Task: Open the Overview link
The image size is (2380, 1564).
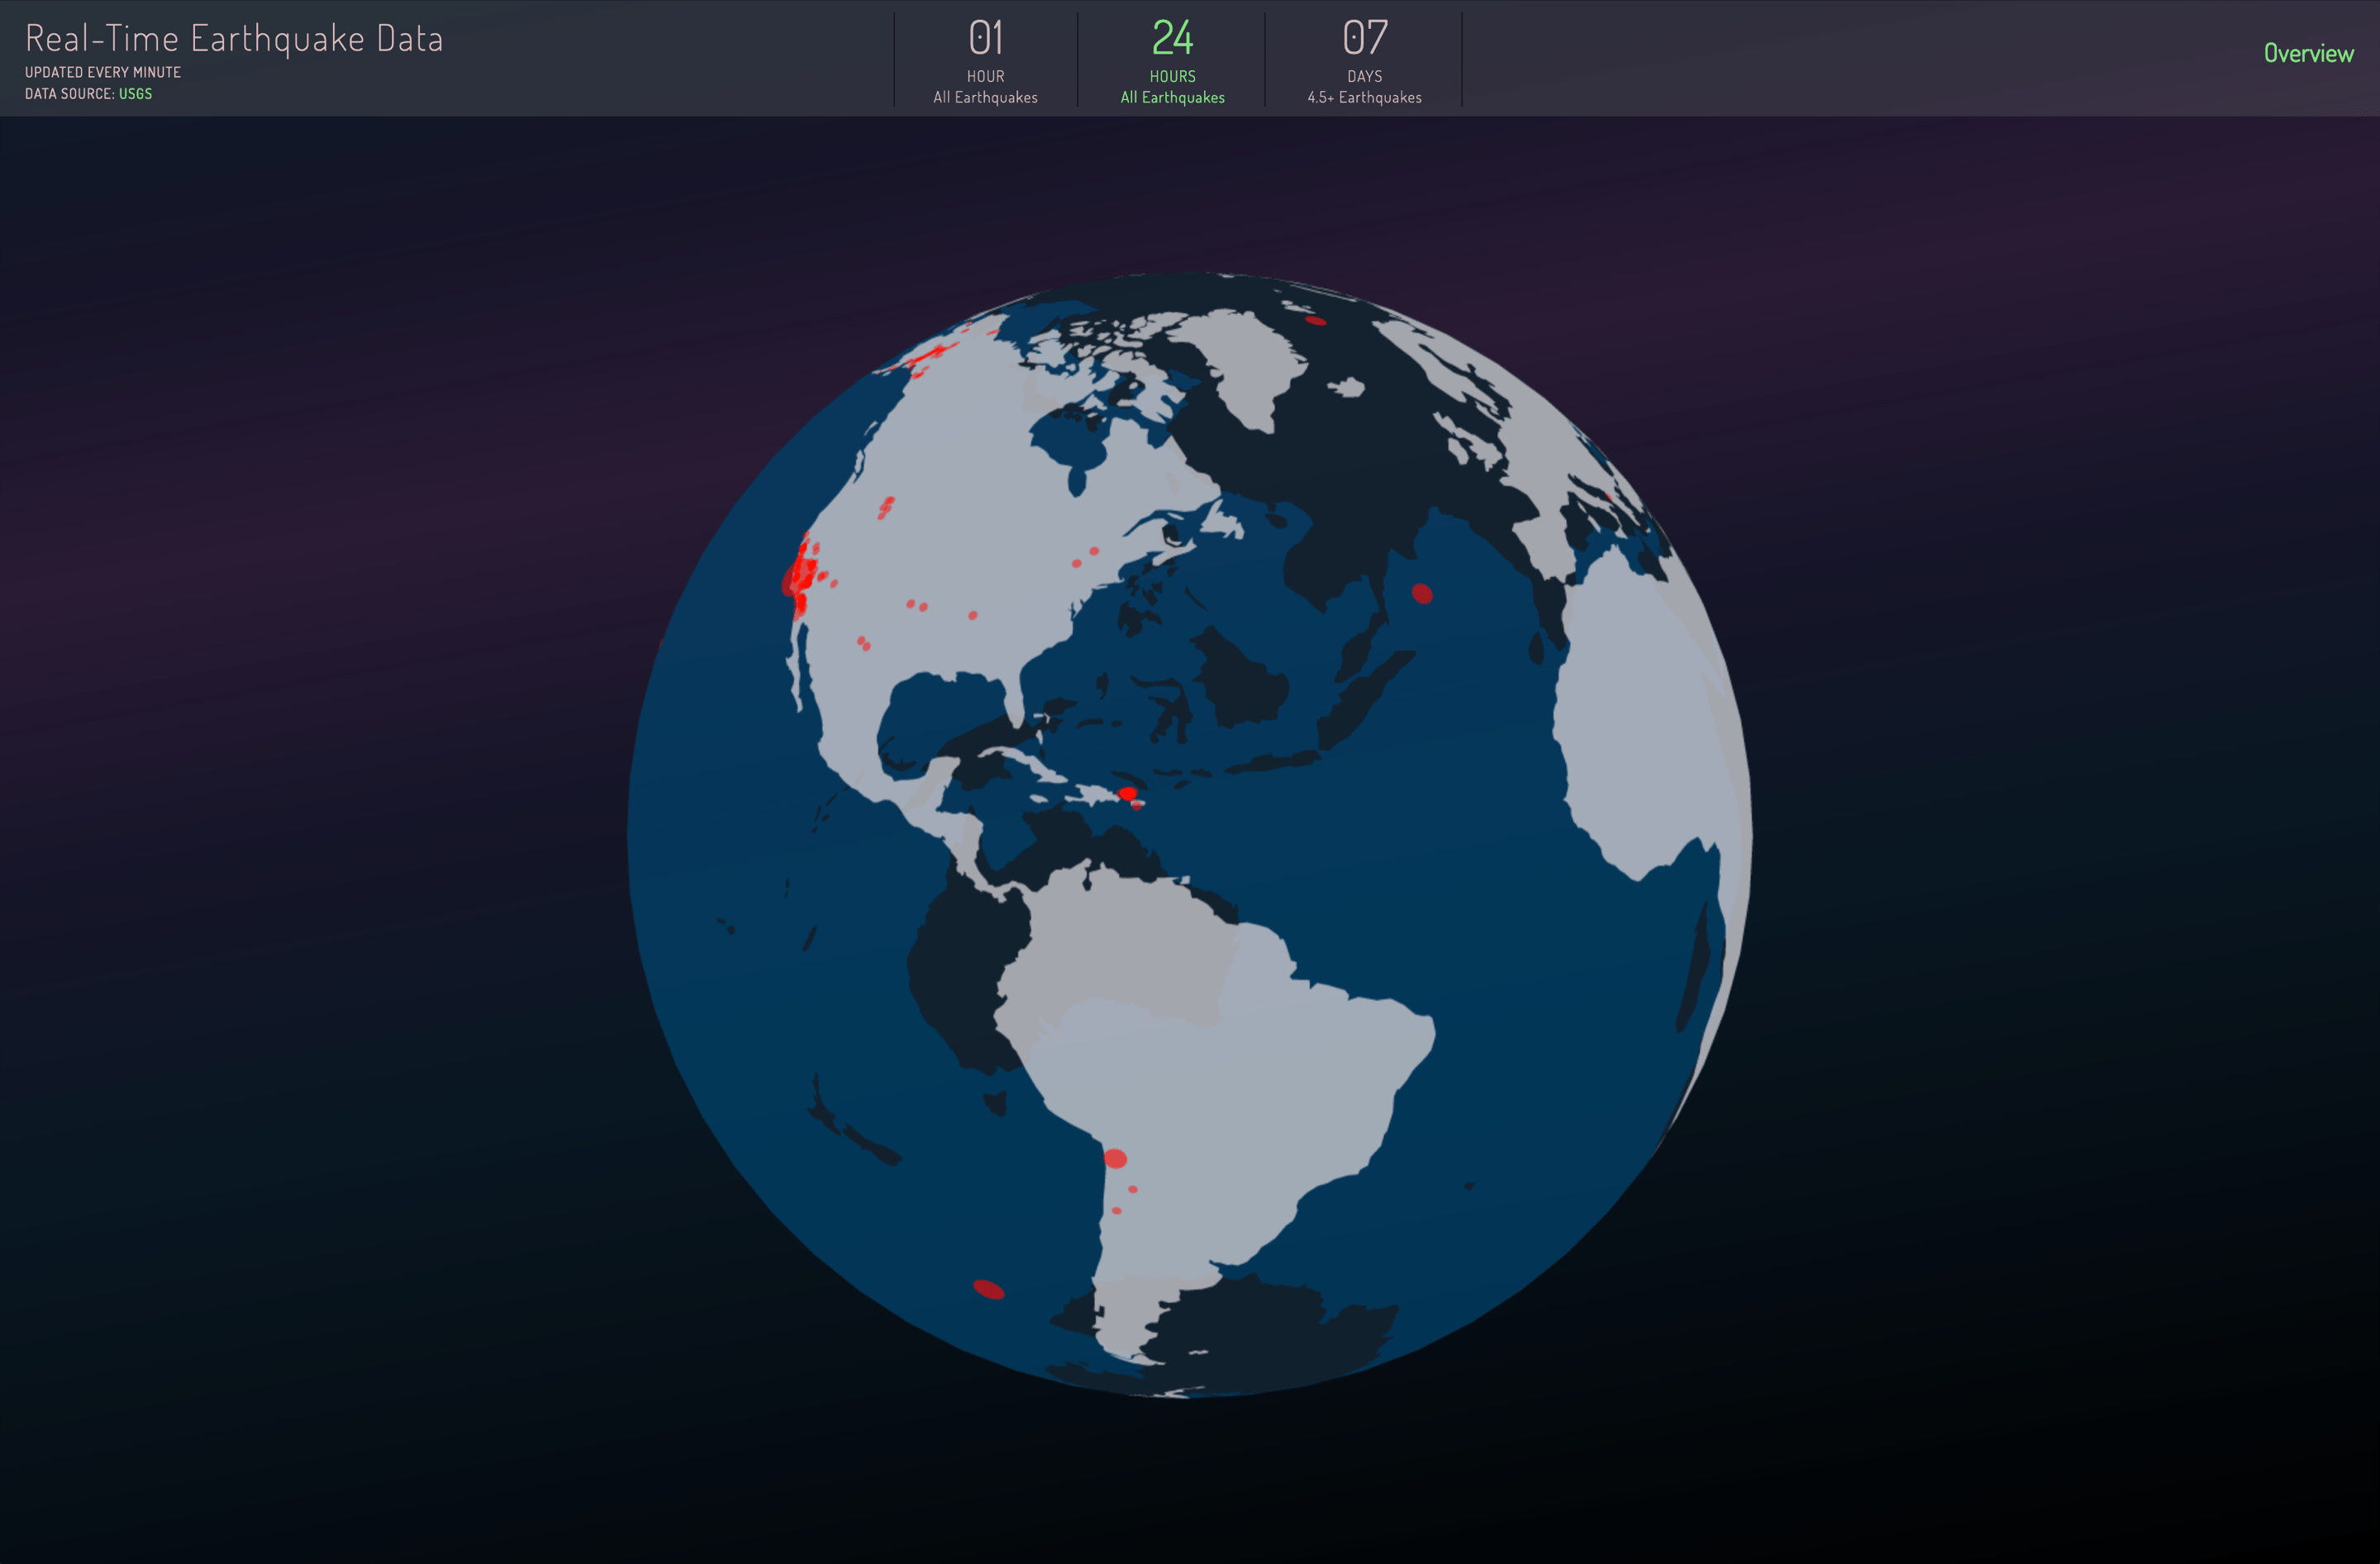Action: click(x=2308, y=53)
